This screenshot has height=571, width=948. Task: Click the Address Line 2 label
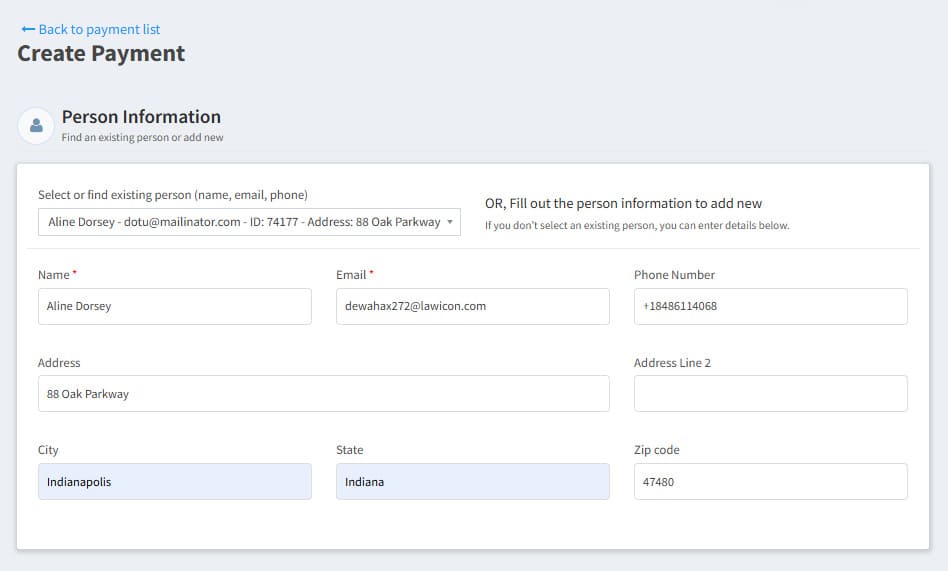pos(672,363)
